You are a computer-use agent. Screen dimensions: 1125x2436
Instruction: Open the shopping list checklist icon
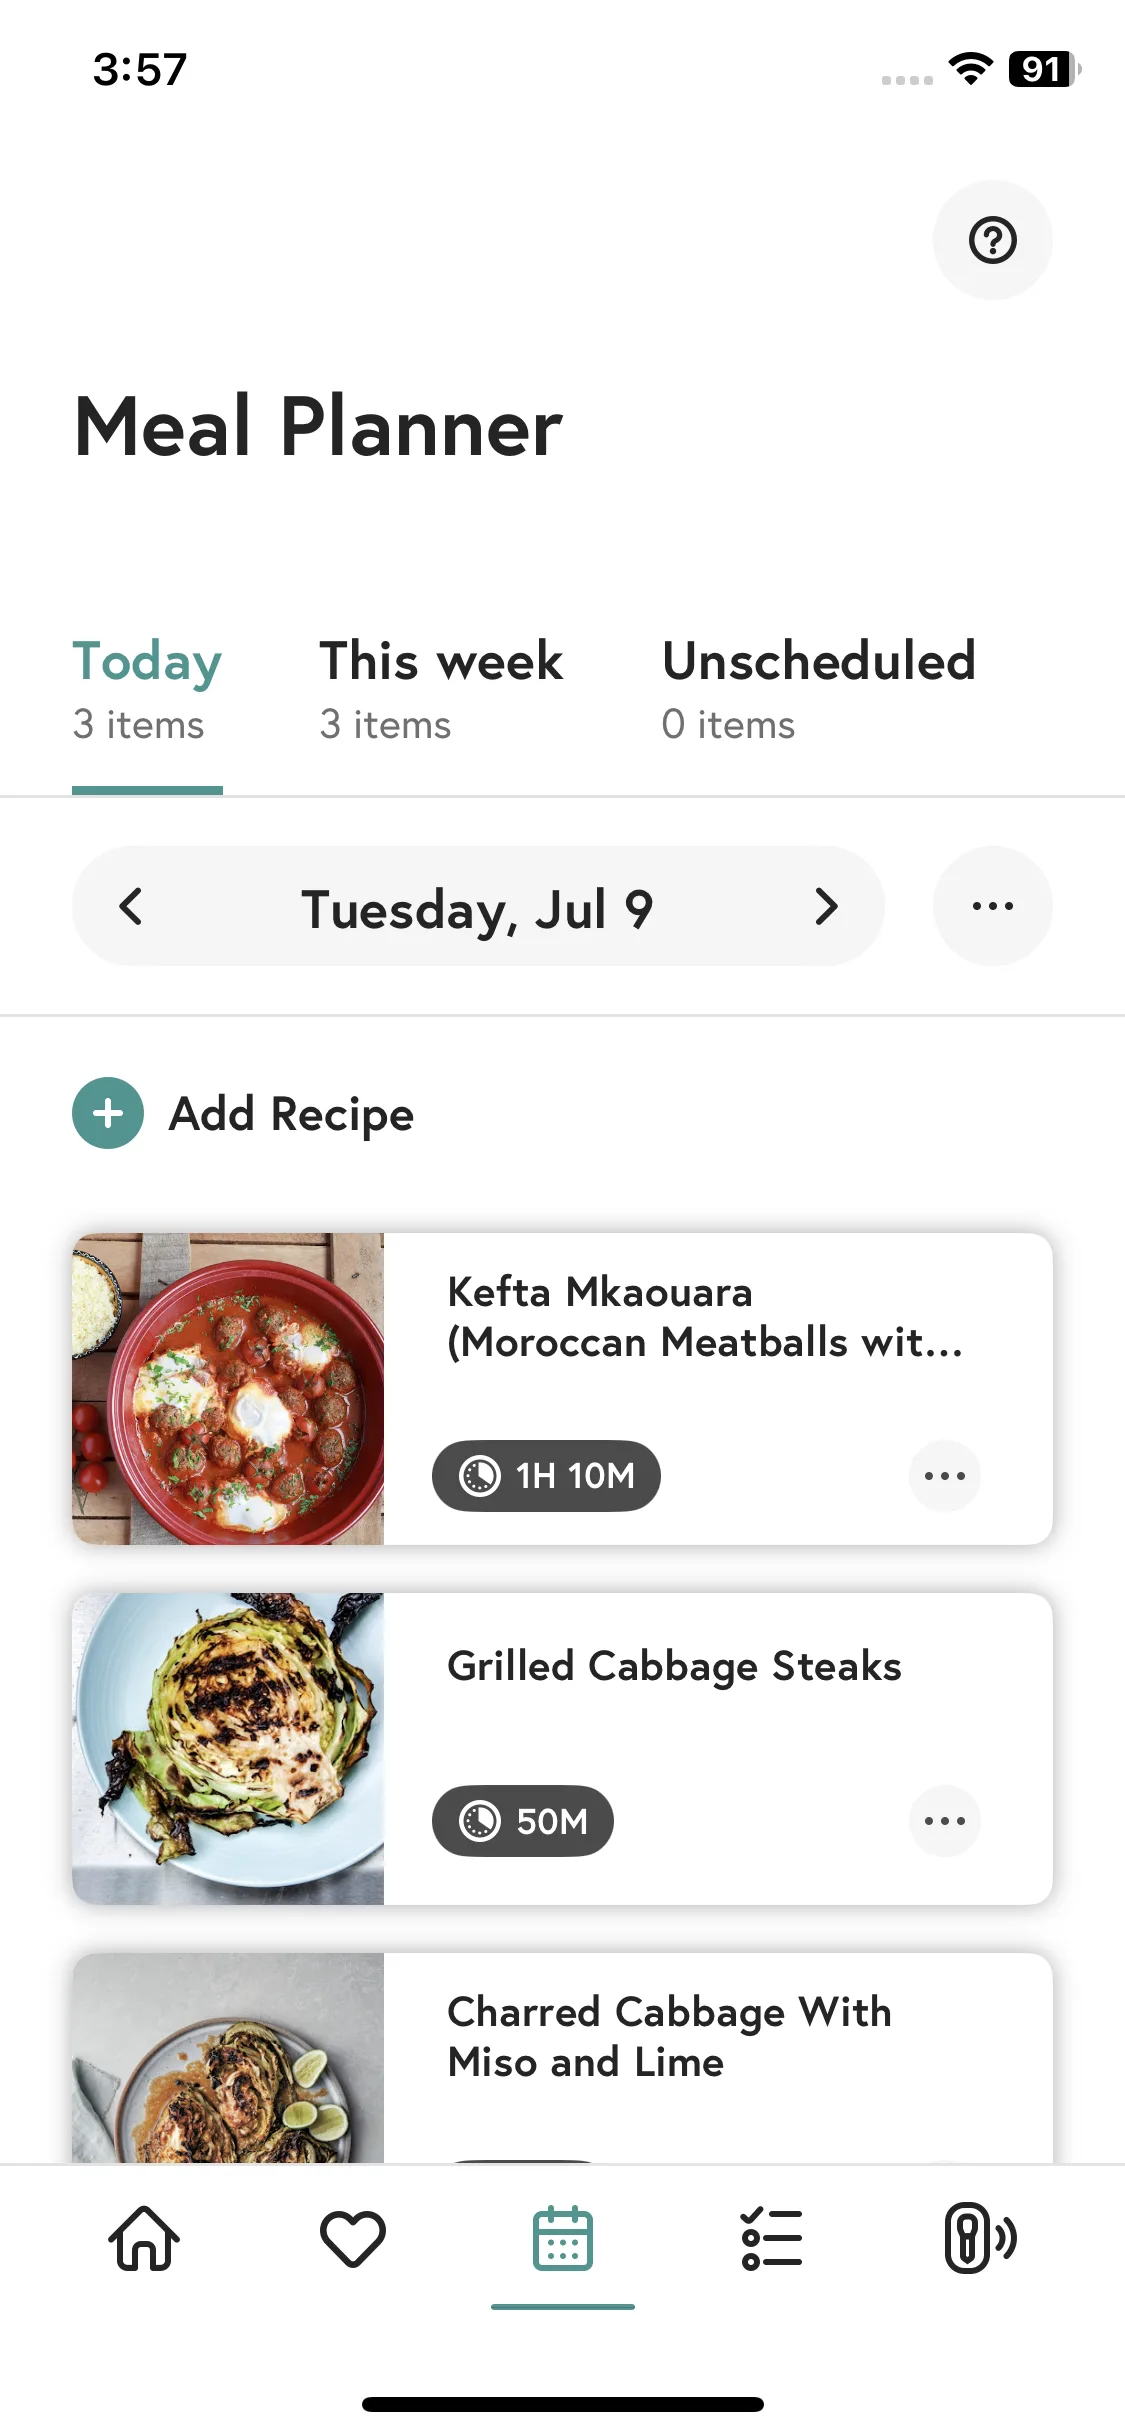click(772, 2238)
